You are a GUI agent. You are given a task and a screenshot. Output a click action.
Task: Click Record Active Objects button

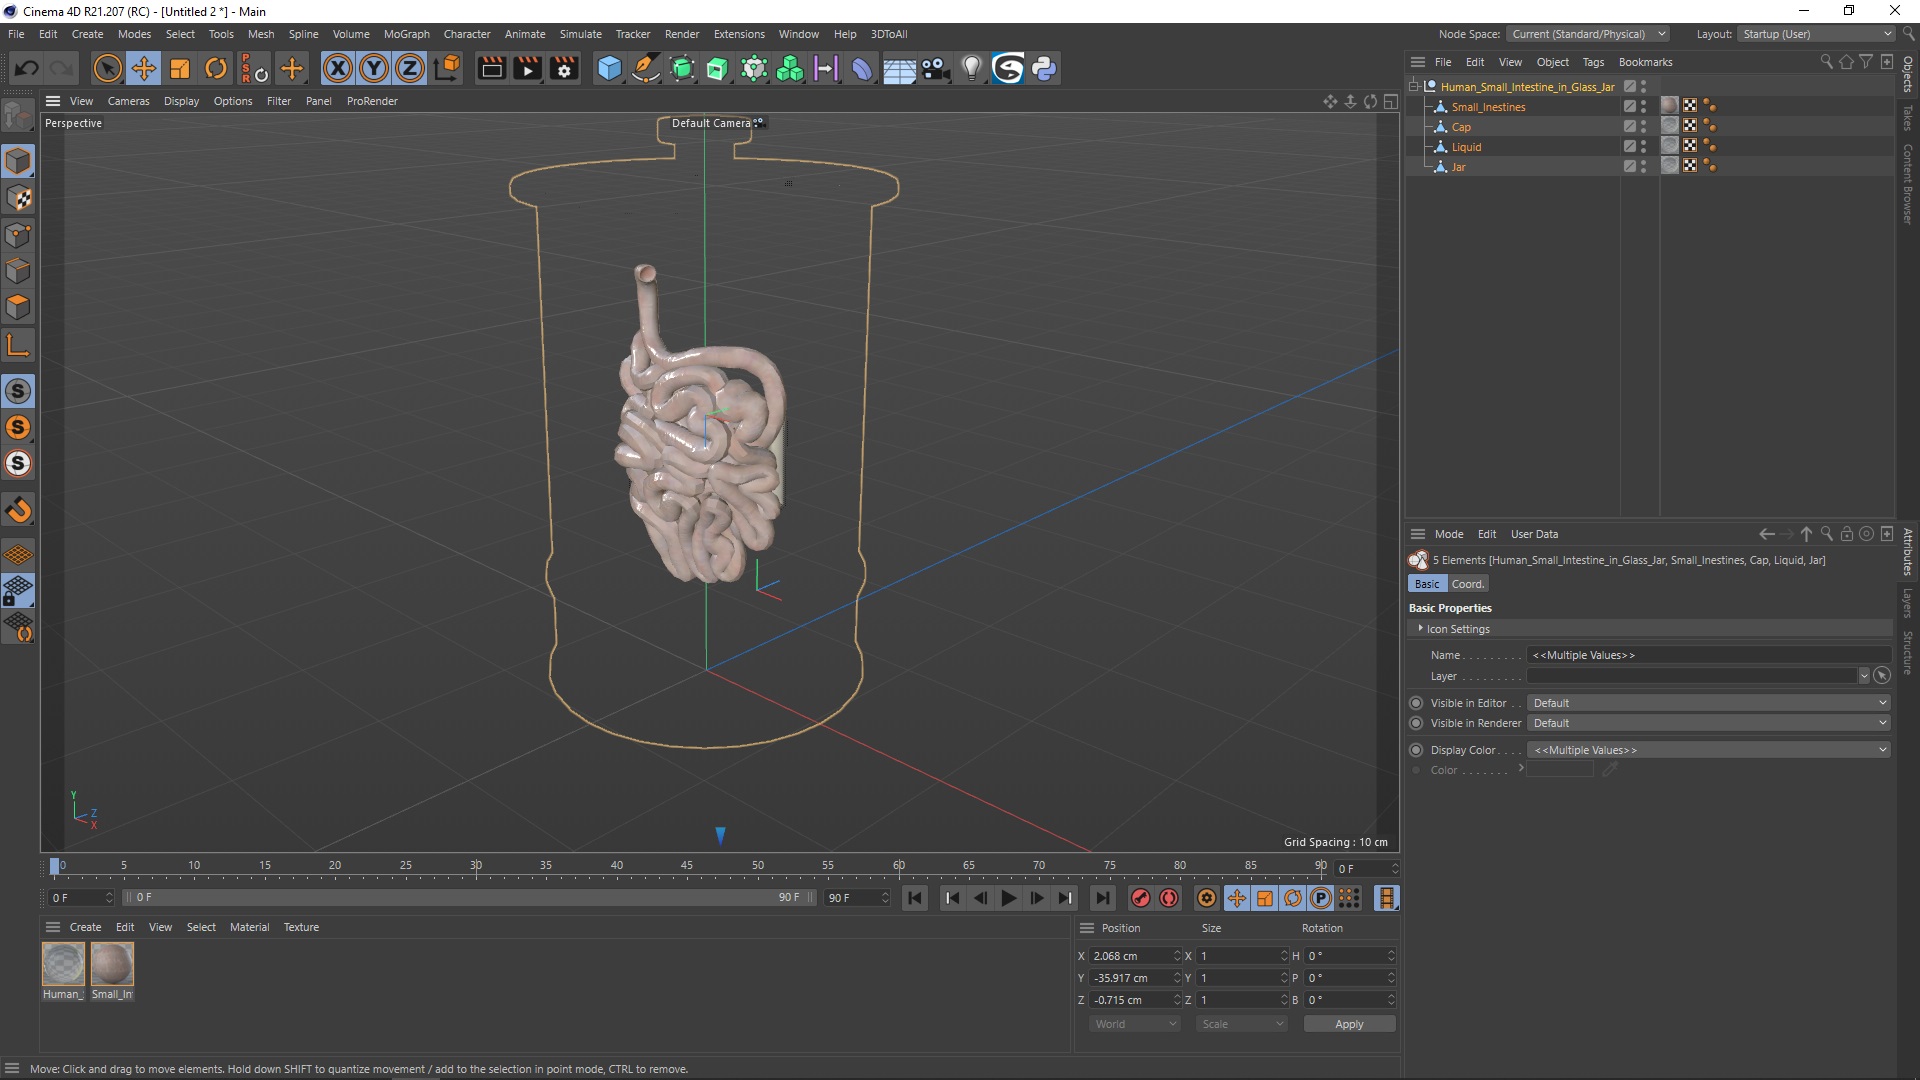[1140, 898]
